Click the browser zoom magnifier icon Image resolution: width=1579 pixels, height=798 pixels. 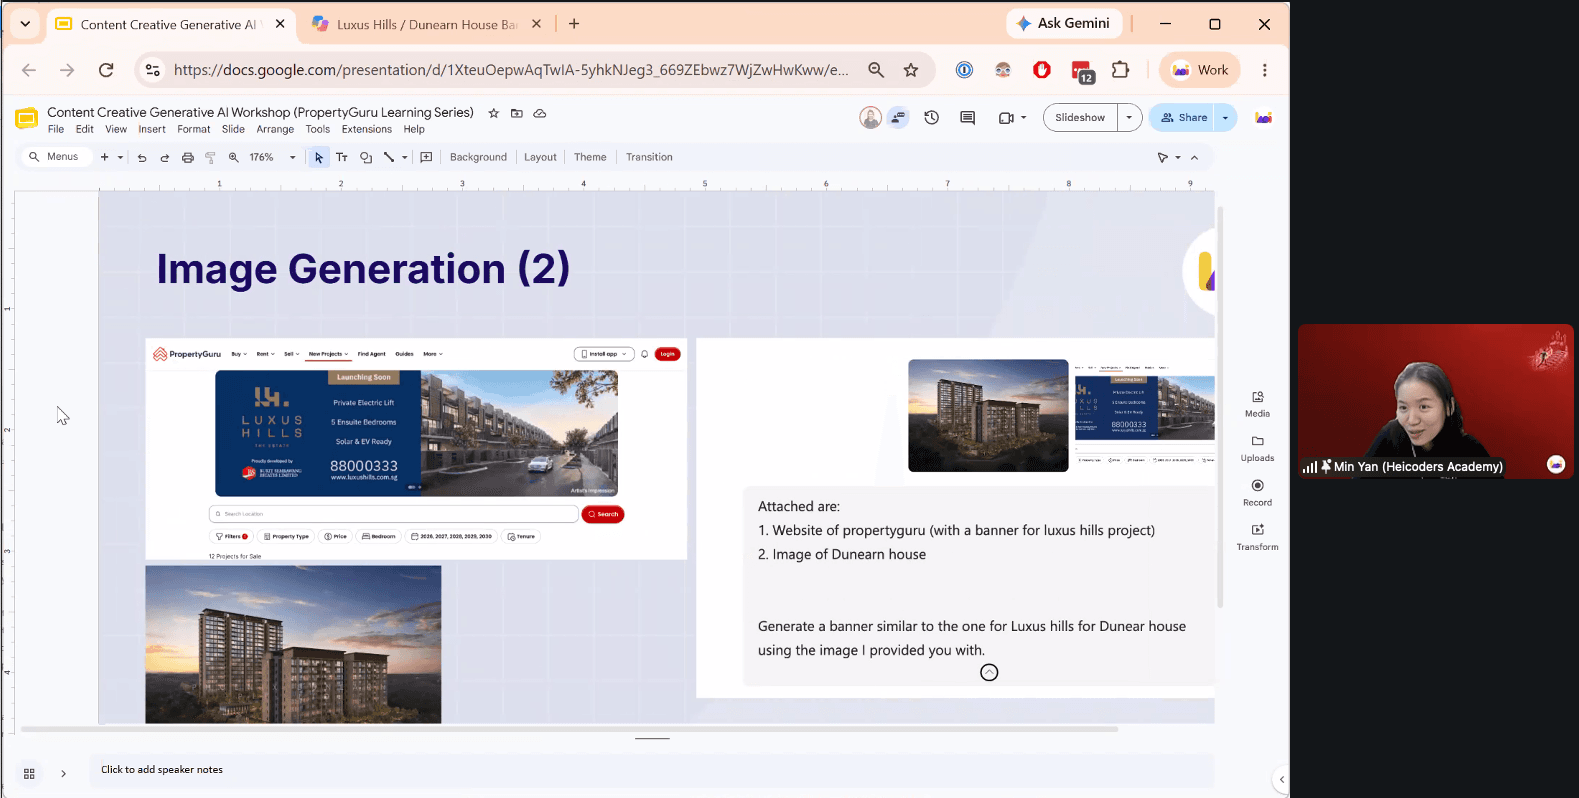coord(876,70)
